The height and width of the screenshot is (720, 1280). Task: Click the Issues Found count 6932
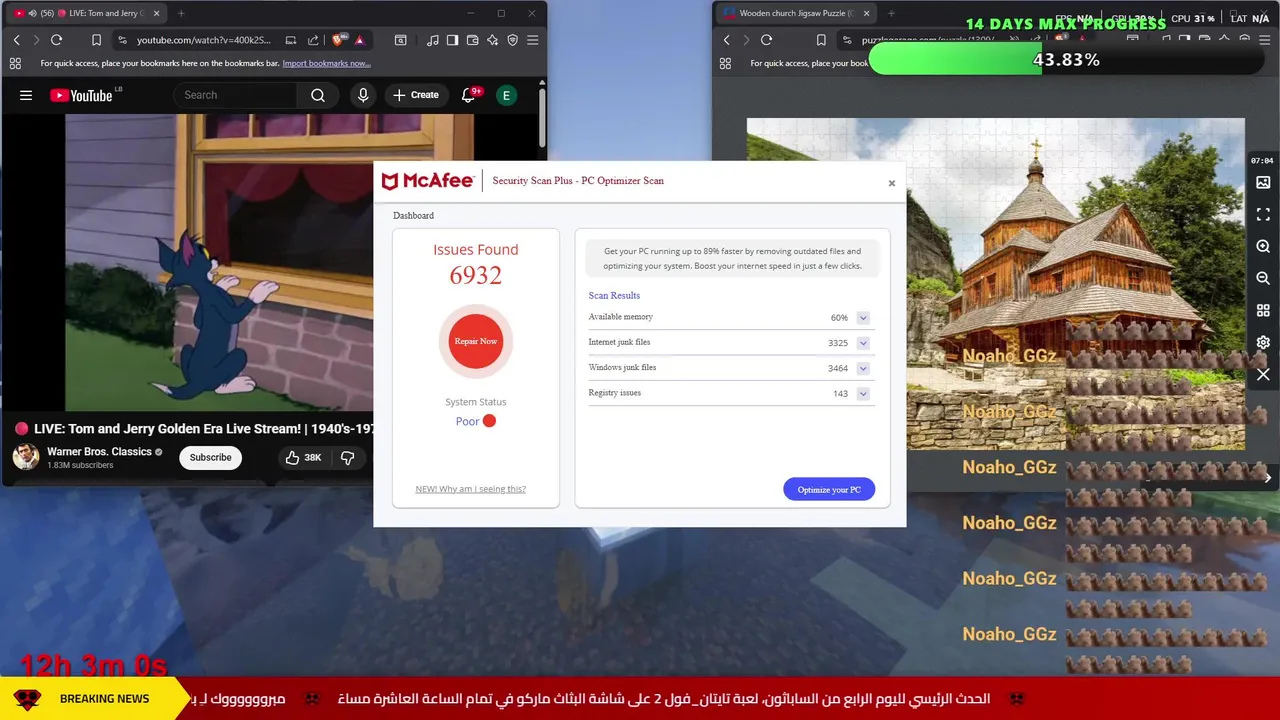coord(476,276)
